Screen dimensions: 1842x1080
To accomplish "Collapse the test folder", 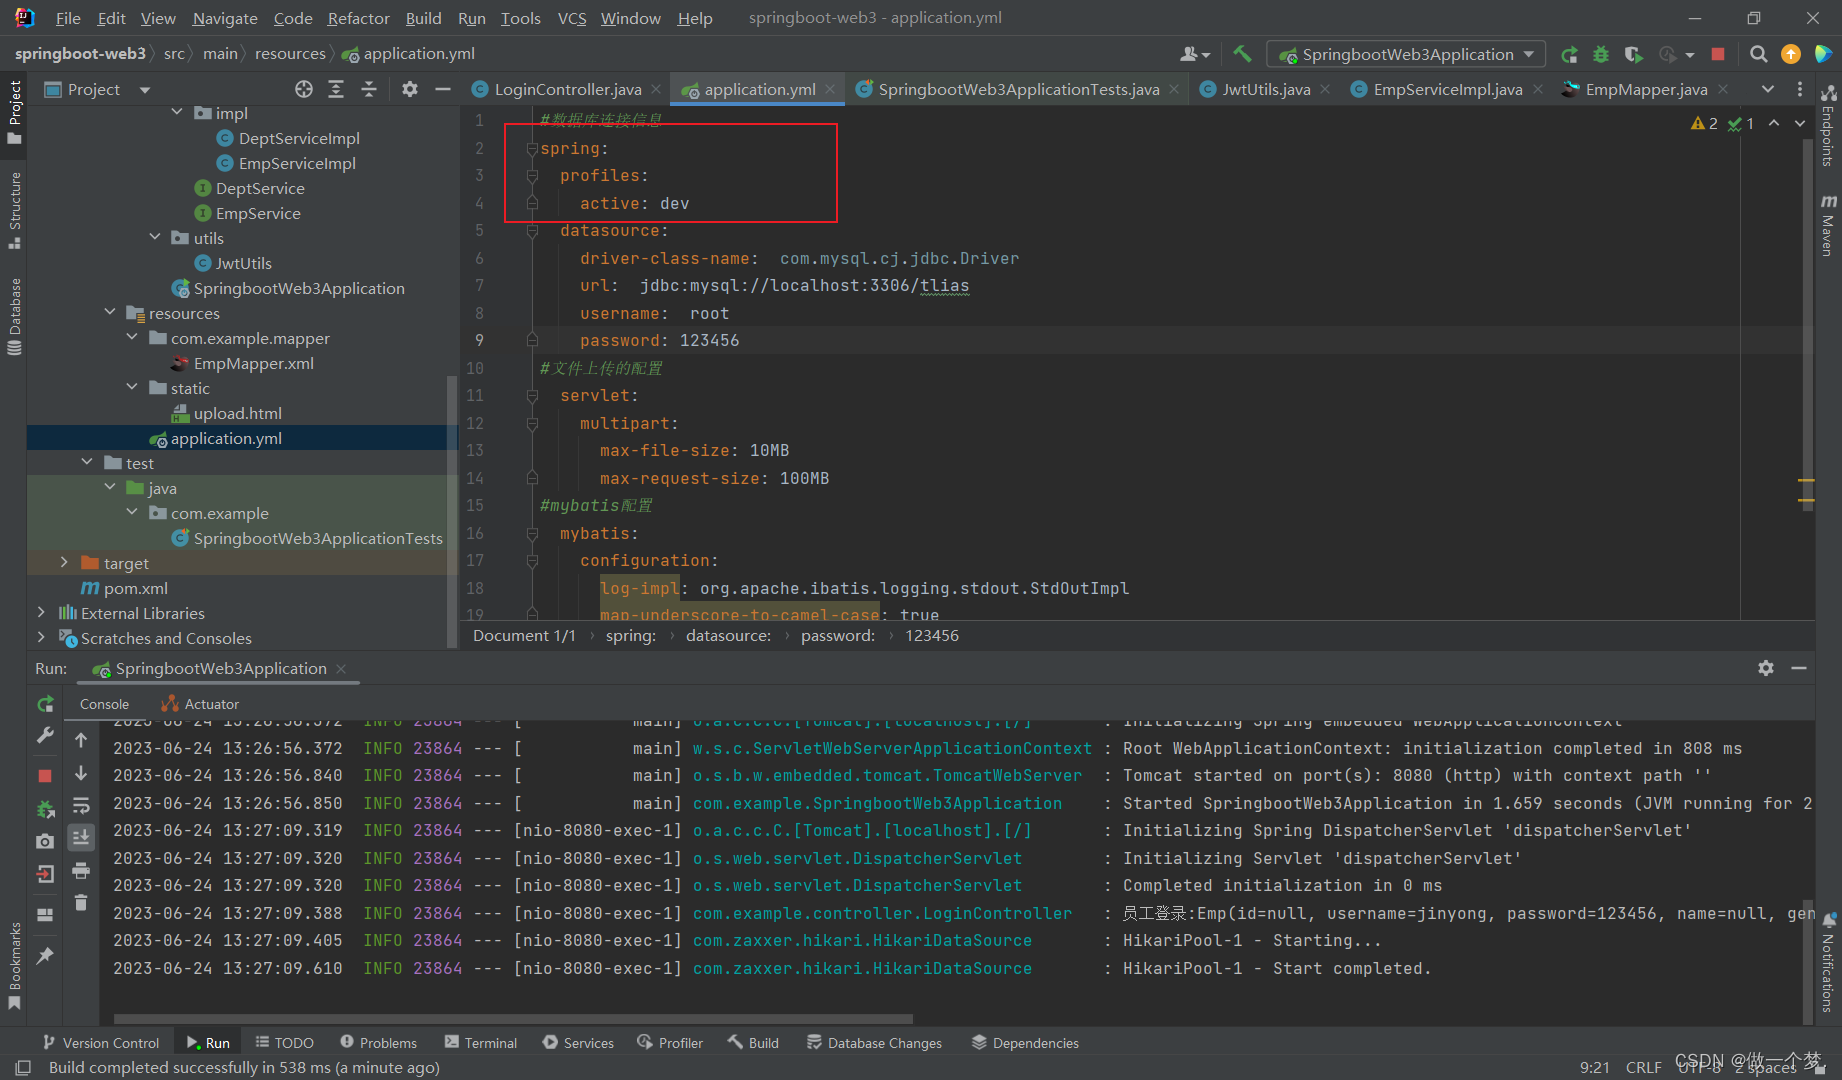I will [87, 462].
